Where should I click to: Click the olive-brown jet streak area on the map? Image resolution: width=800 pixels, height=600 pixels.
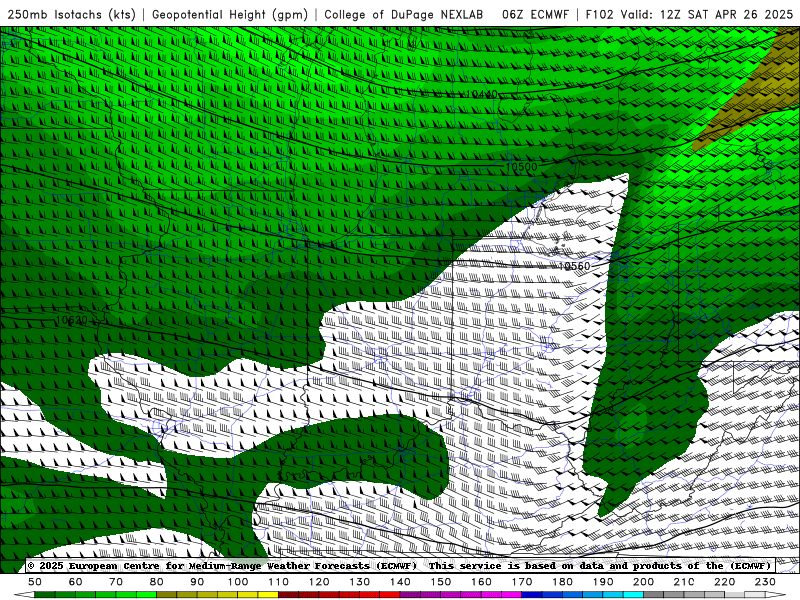760,89
